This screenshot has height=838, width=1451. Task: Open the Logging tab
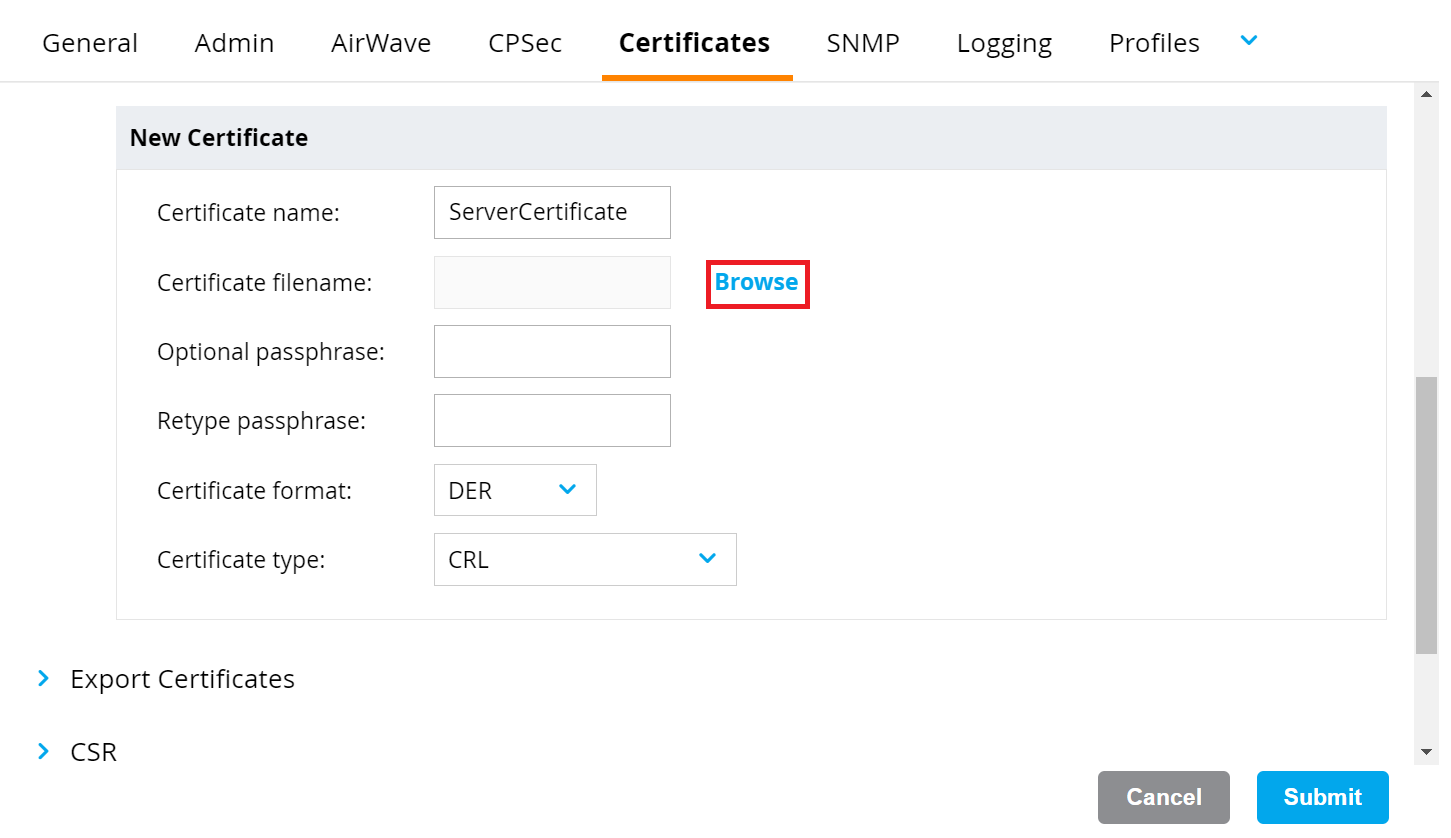[1004, 43]
